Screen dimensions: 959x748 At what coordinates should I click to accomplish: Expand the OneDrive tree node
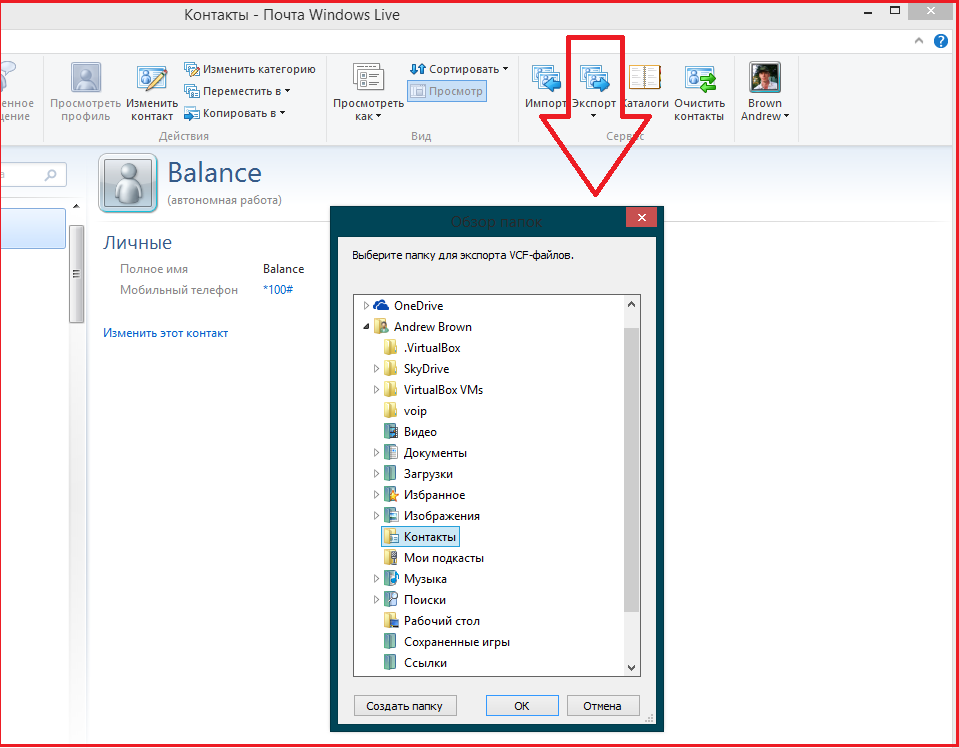click(366, 305)
